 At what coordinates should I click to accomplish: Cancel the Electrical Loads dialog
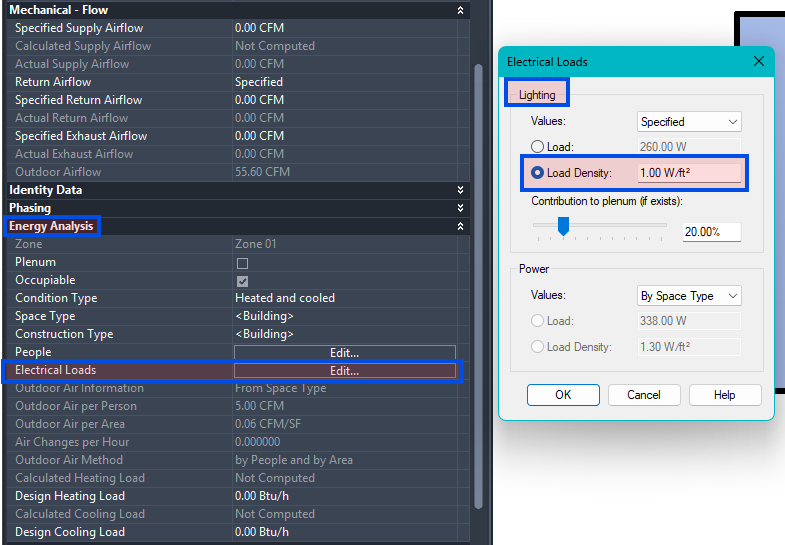point(644,395)
